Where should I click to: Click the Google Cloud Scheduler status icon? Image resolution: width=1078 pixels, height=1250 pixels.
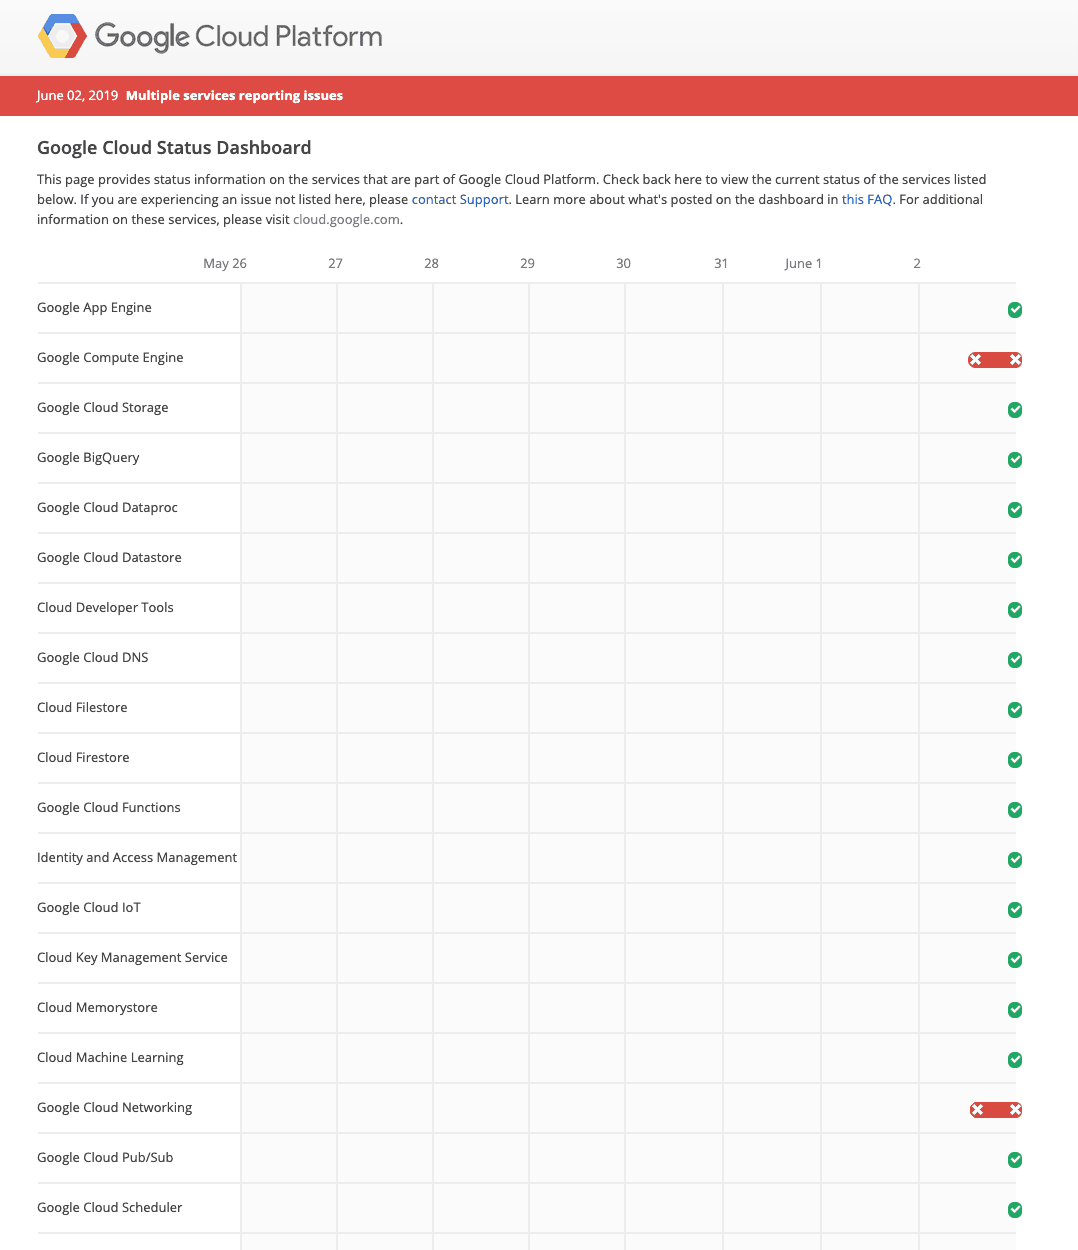(x=1014, y=1210)
